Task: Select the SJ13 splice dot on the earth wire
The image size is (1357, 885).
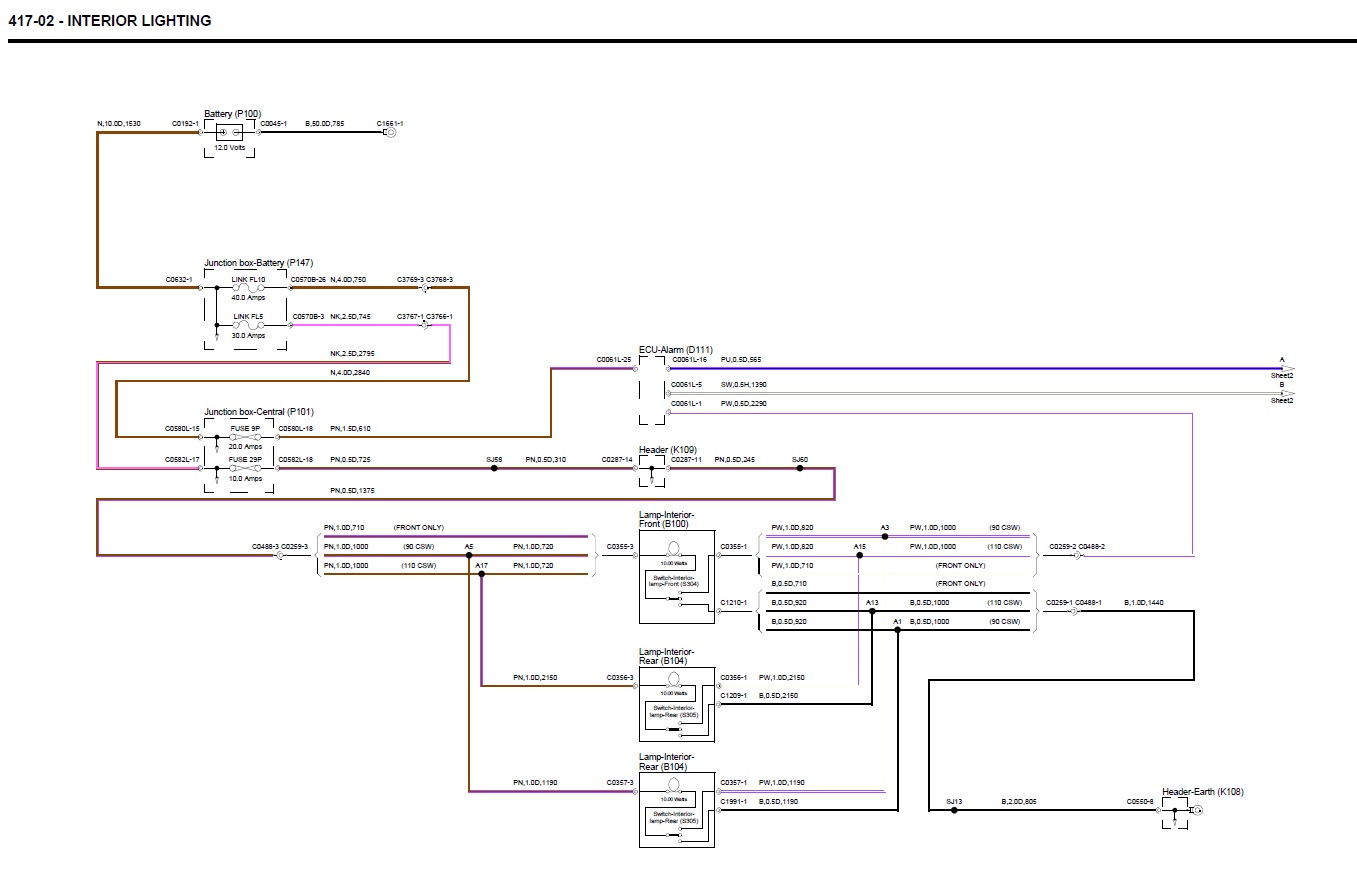Action: click(930, 810)
